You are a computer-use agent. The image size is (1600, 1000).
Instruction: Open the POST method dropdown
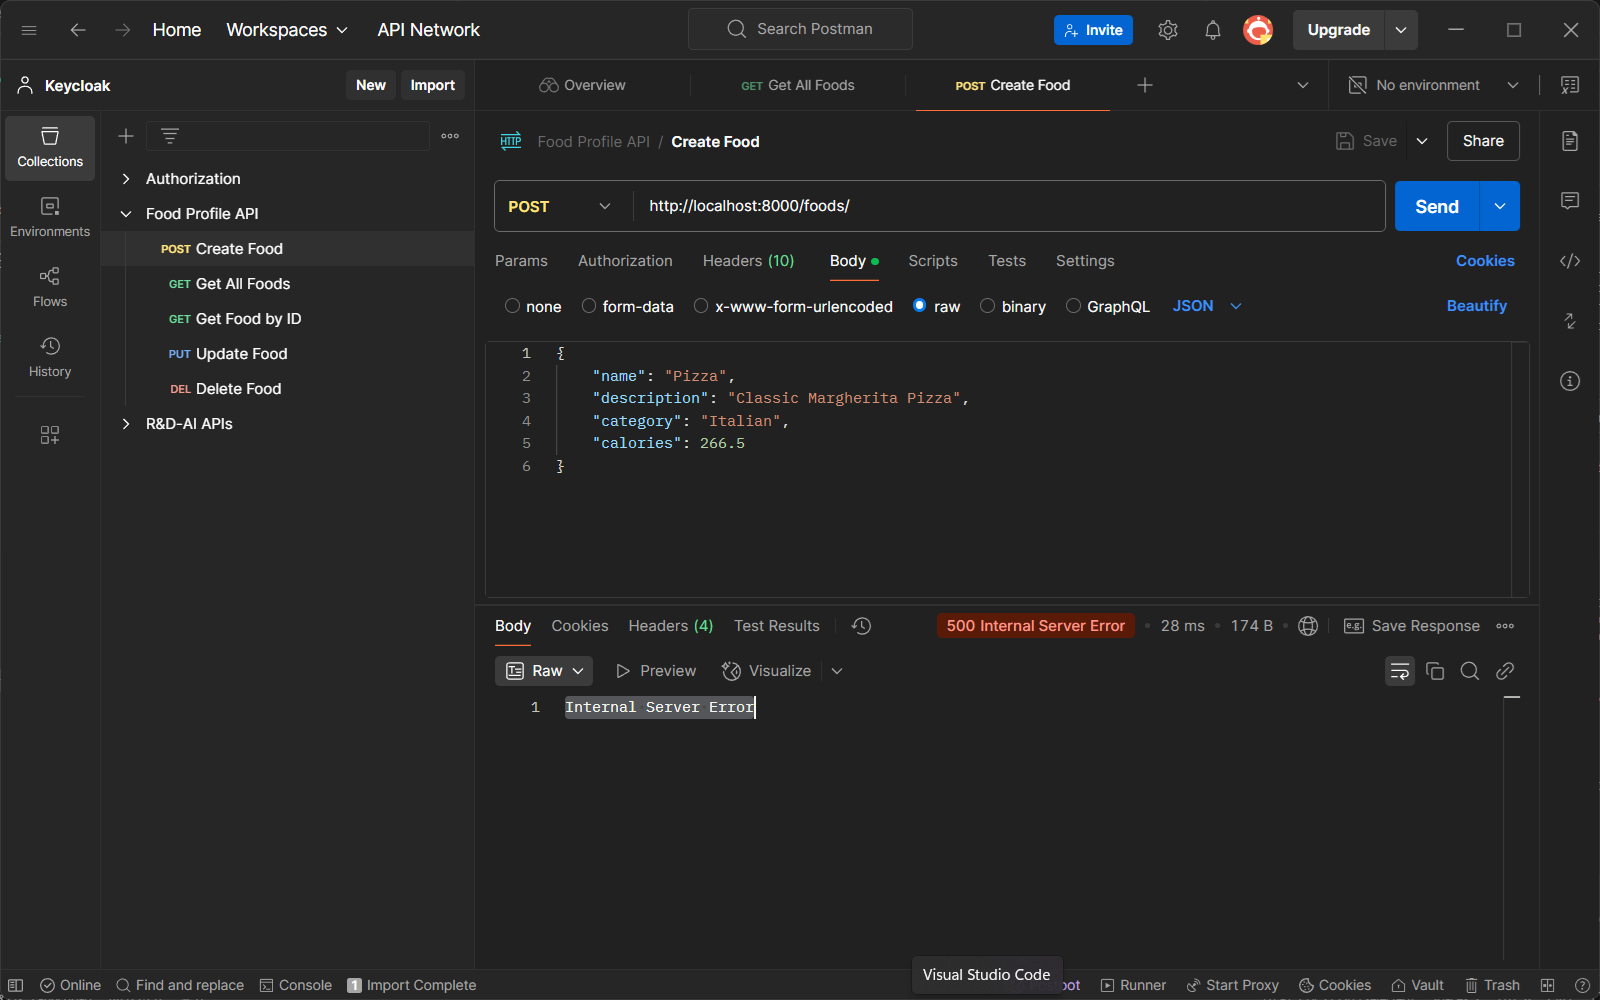pyautogui.click(x=561, y=206)
